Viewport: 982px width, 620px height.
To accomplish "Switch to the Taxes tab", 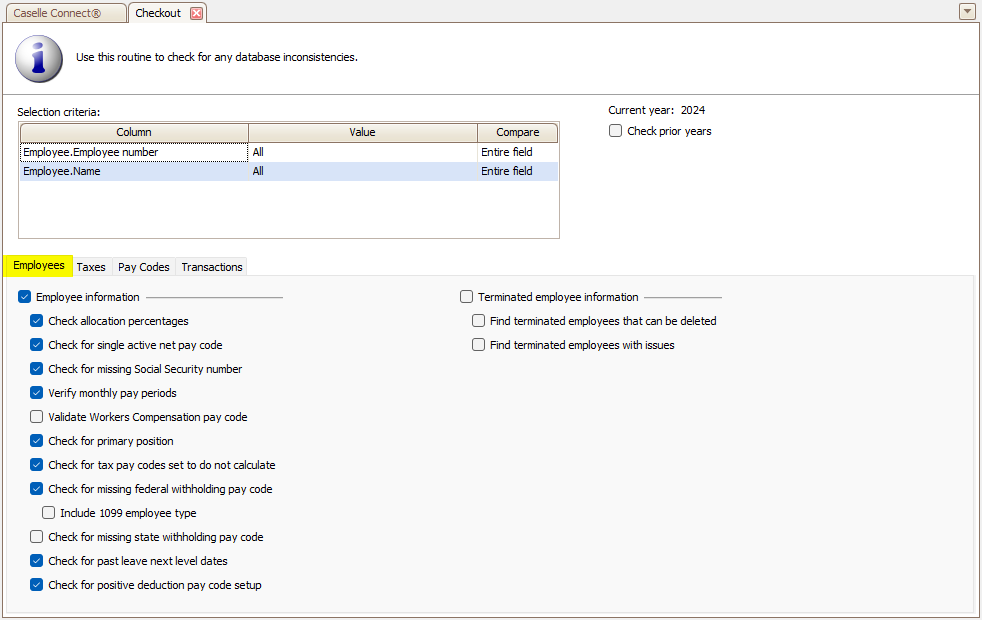I will [x=91, y=267].
